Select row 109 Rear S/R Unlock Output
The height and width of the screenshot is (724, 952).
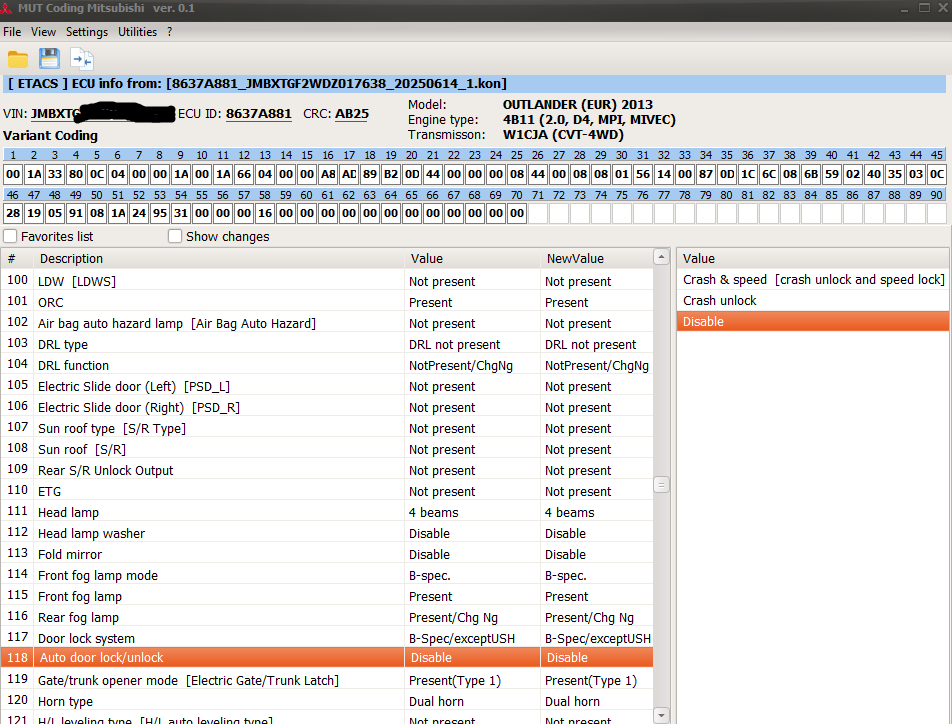pos(327,470)
